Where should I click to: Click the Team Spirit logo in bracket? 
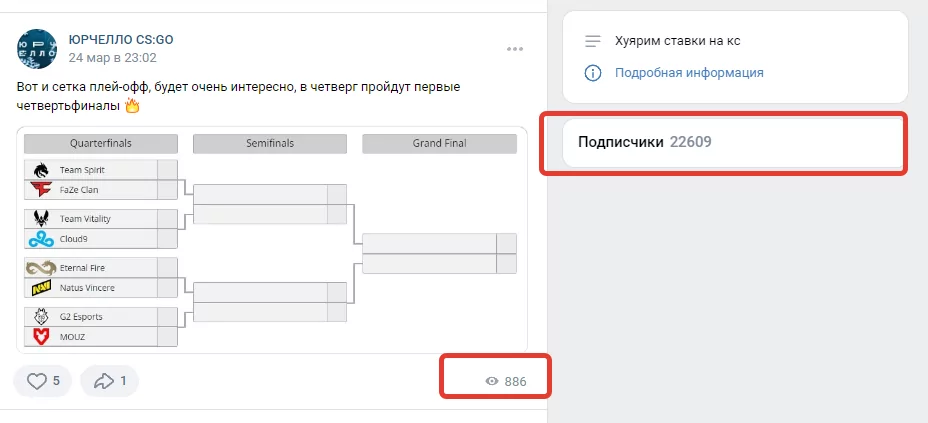[x=41, y=170]
